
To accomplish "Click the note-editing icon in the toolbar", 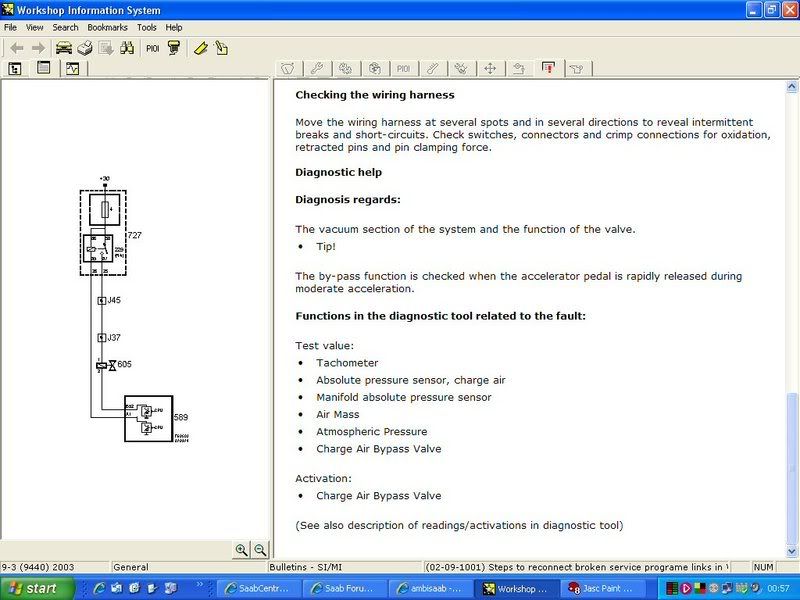I will tap(222, 47).
